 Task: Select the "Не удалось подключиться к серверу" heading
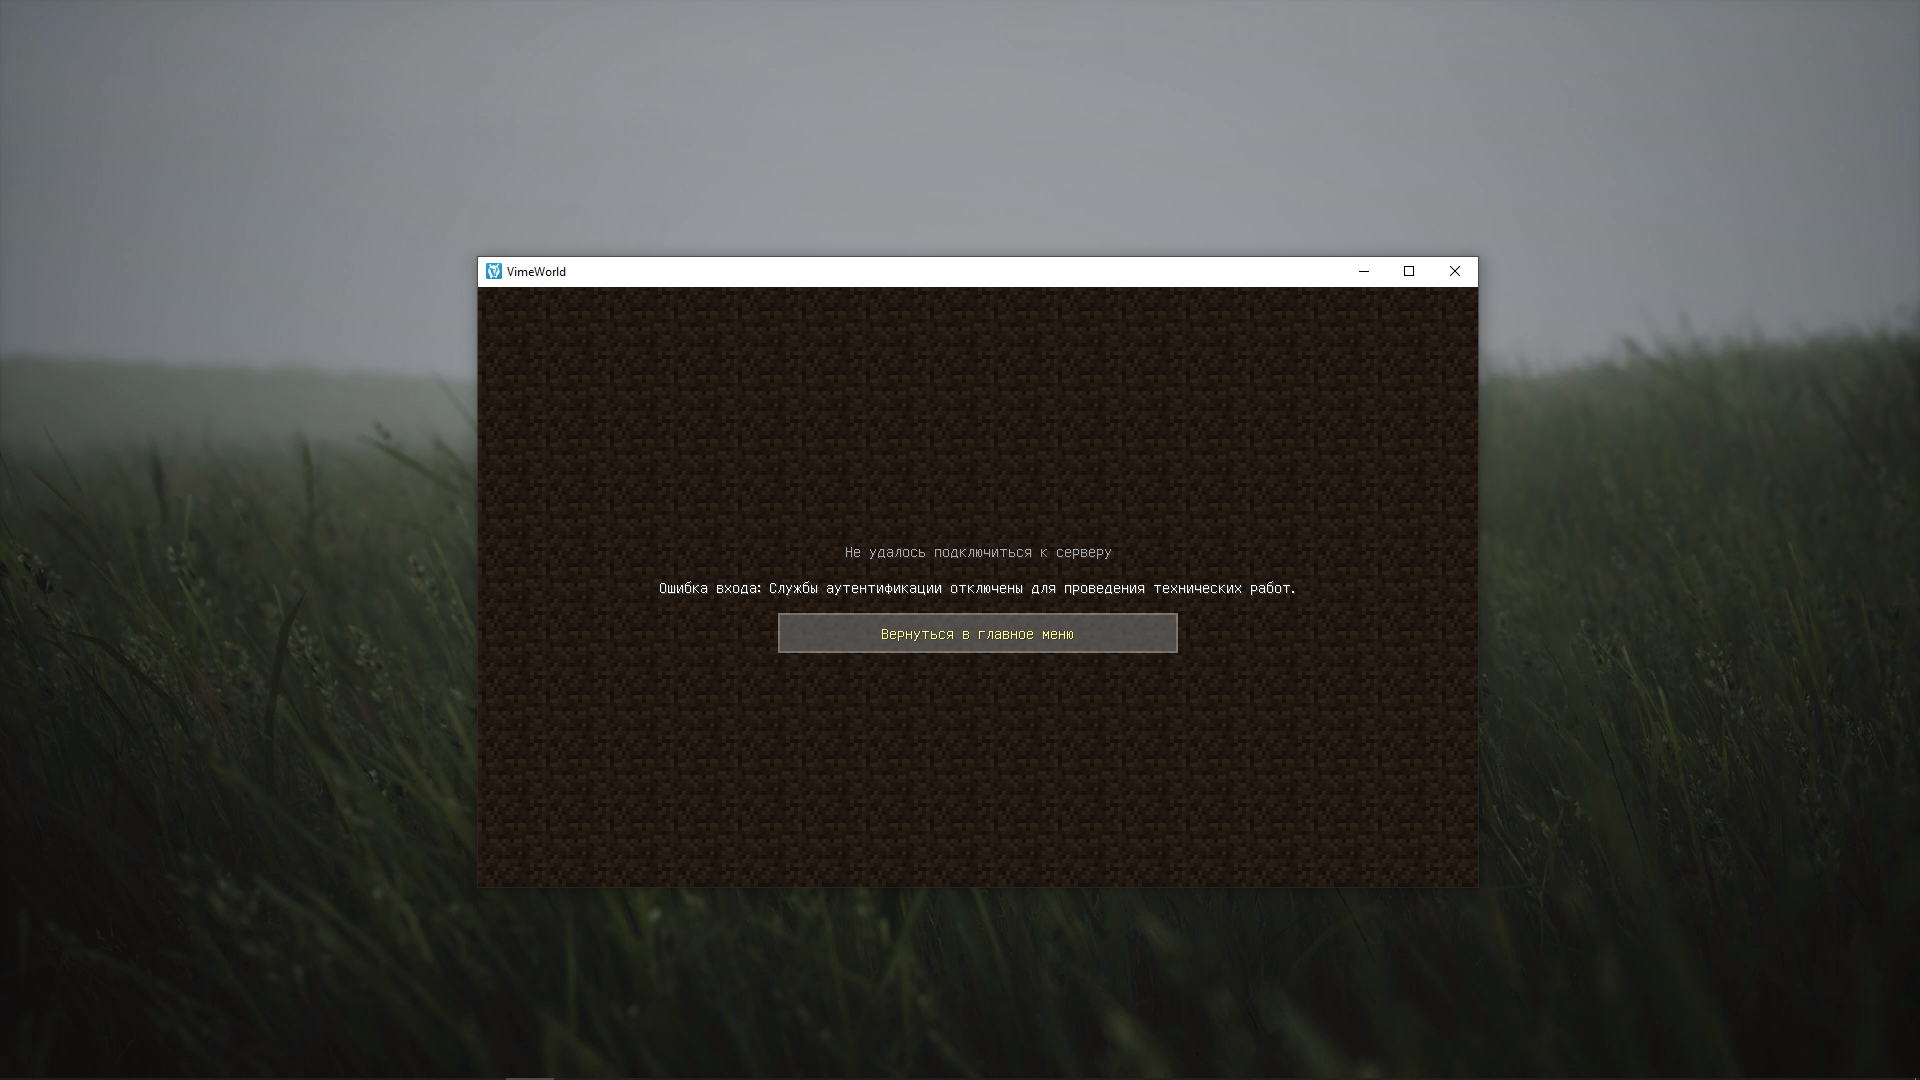[x=977, y=552]
